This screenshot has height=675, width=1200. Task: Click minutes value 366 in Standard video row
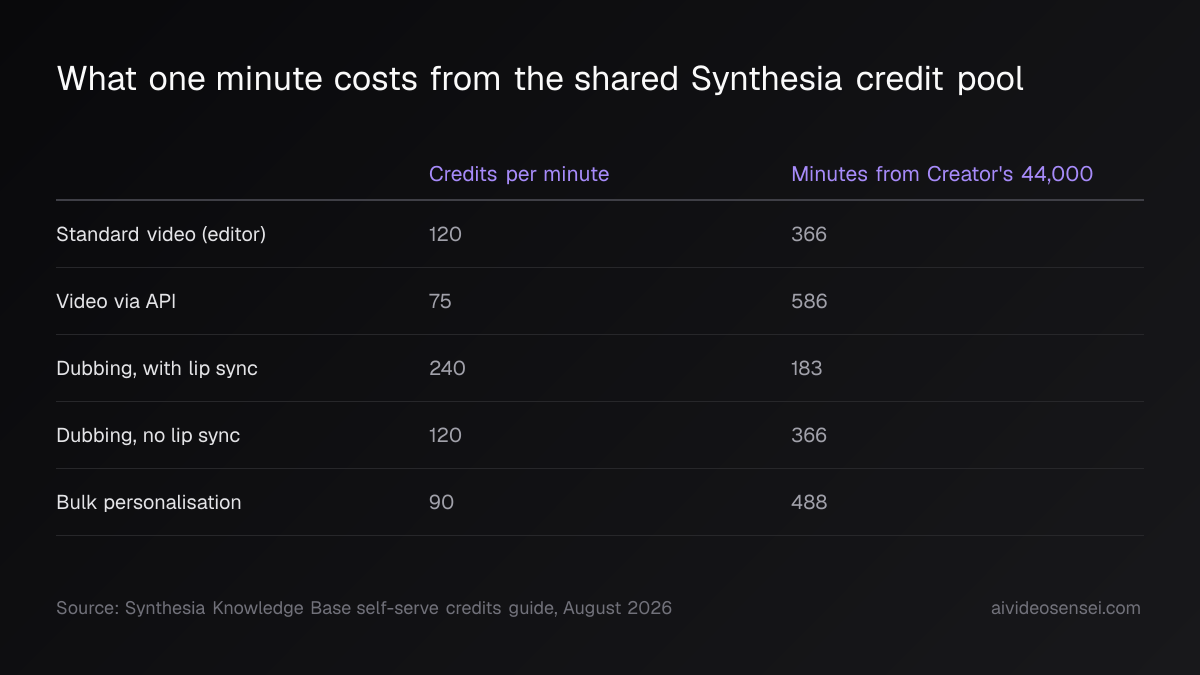(x=809, y=234)
